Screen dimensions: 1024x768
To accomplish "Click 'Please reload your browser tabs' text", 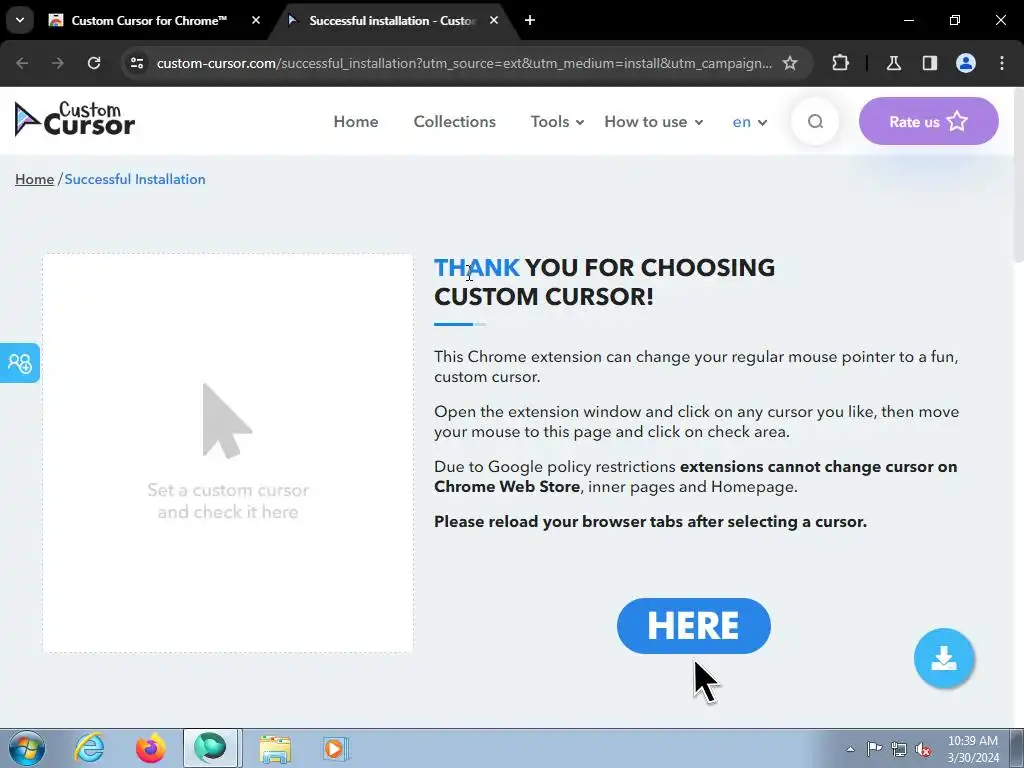I will [x=650, y=522].
